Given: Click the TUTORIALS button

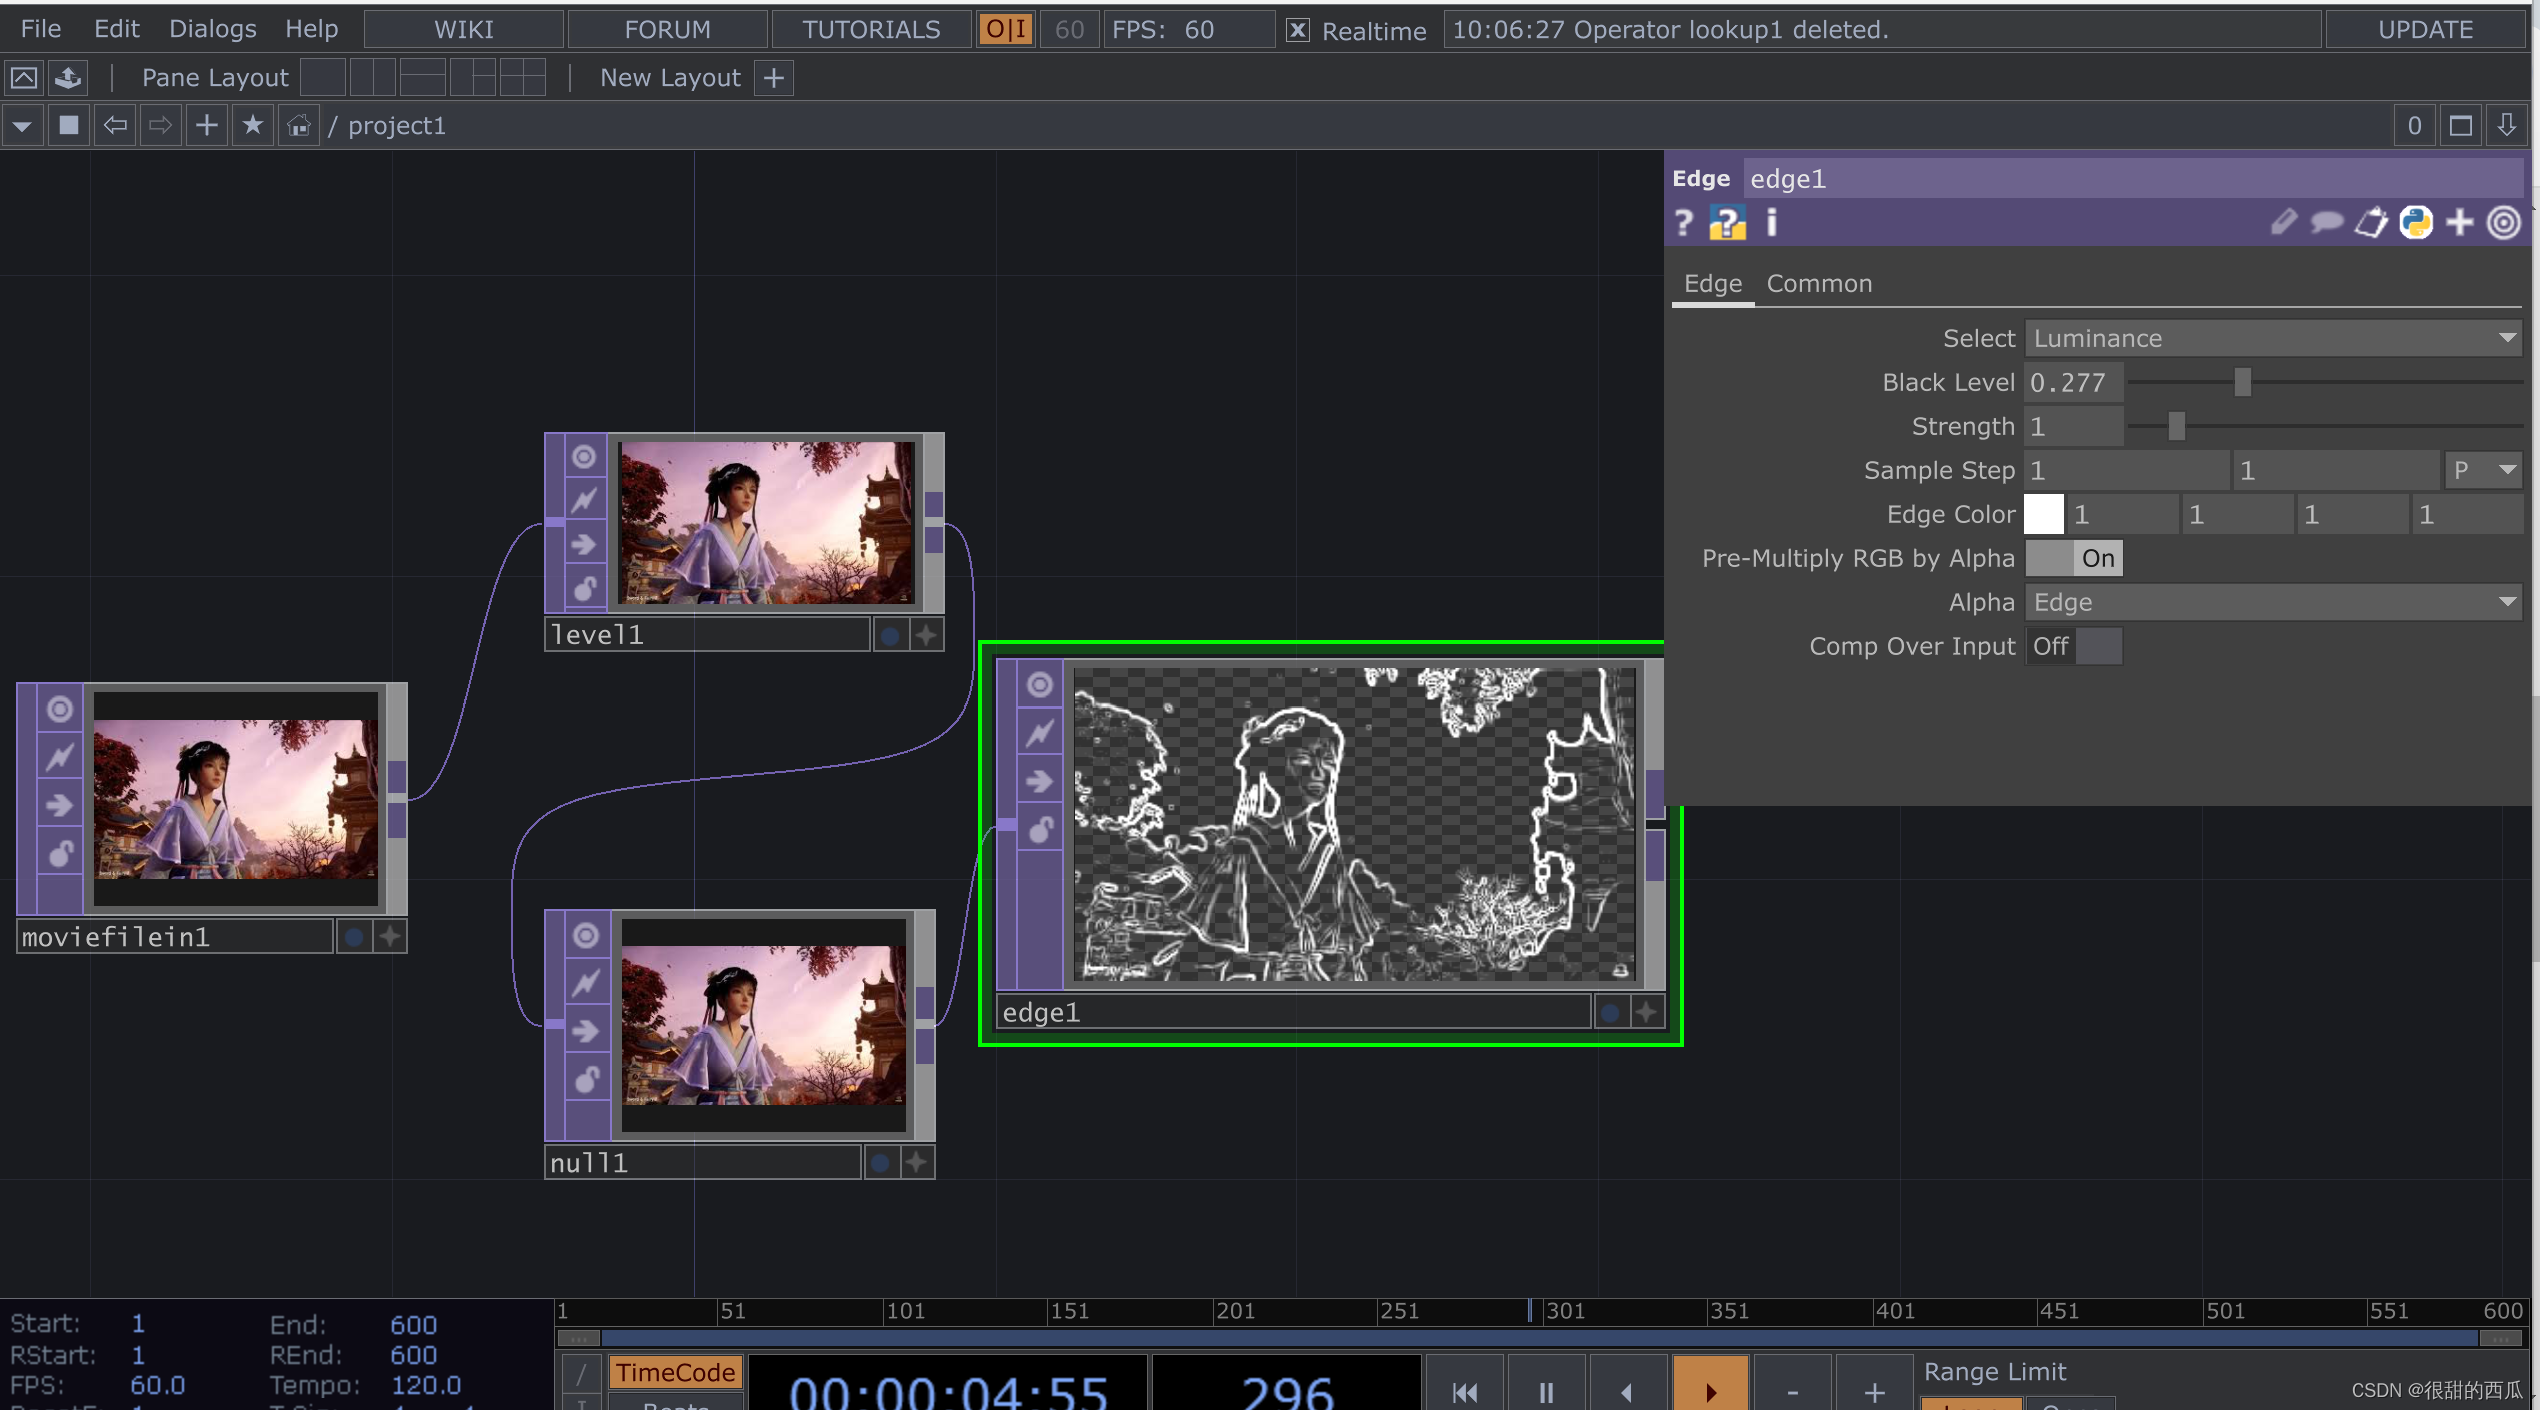Looking at the screenshot, I should [x=870, y=29].
